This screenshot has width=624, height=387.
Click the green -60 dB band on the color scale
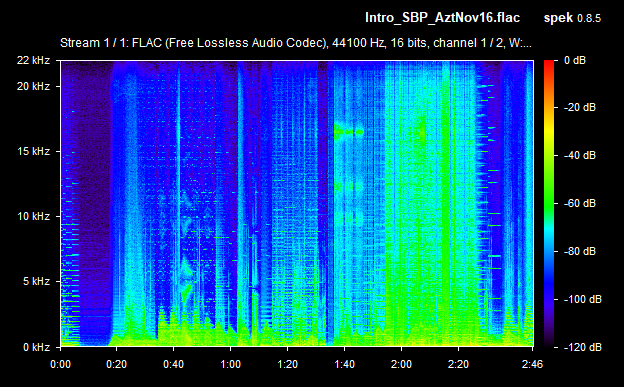[549, 203]
